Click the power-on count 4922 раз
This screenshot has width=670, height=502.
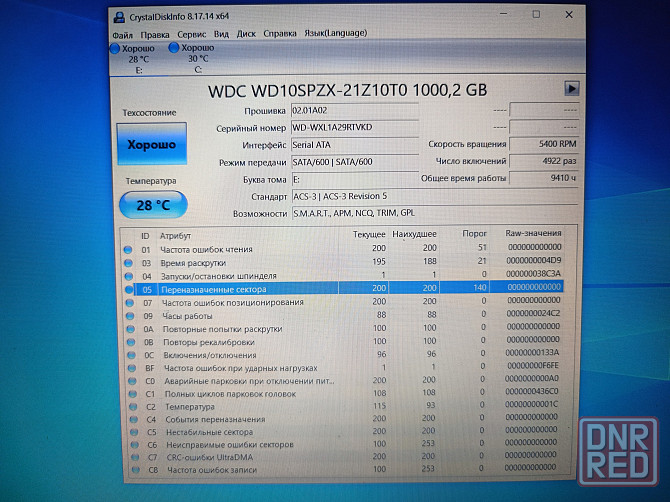[544, 161]
